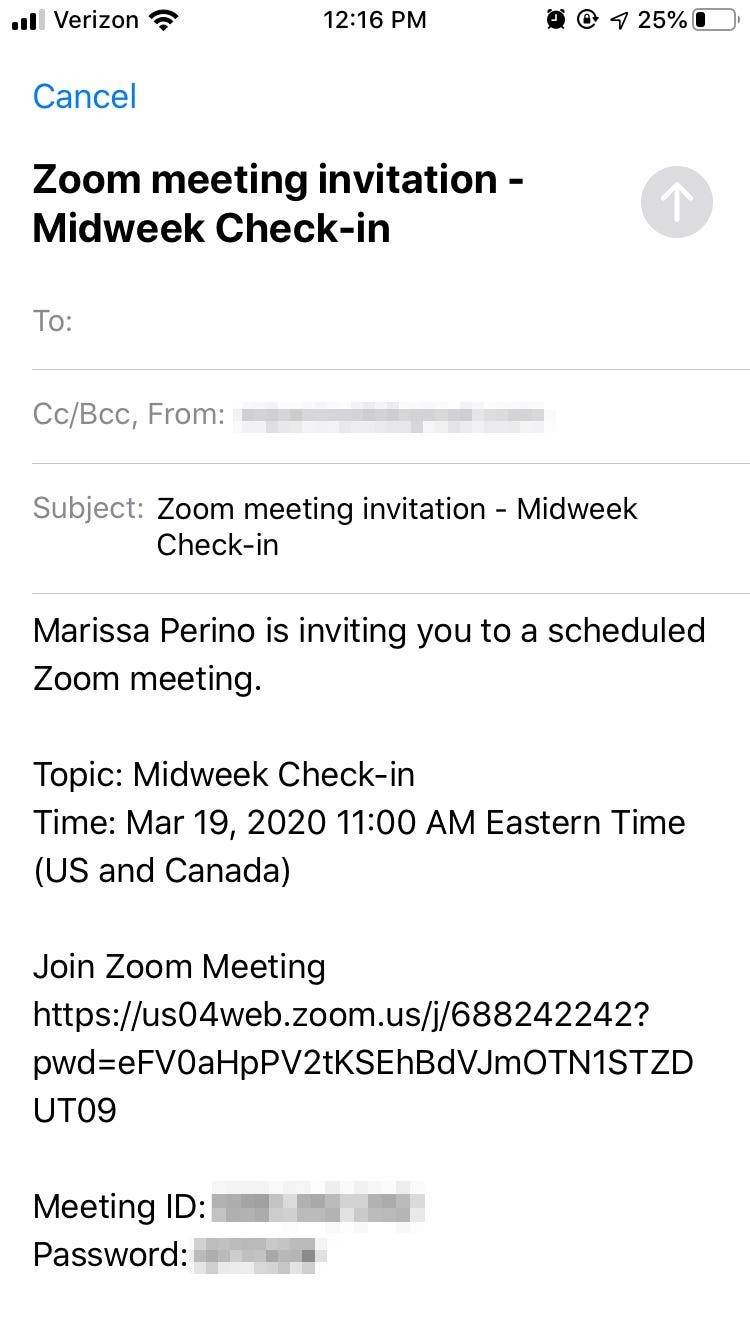Screen dimensions: 750x1334
Task: Tap the Verizon carrier label
Action: pos(98,19)
